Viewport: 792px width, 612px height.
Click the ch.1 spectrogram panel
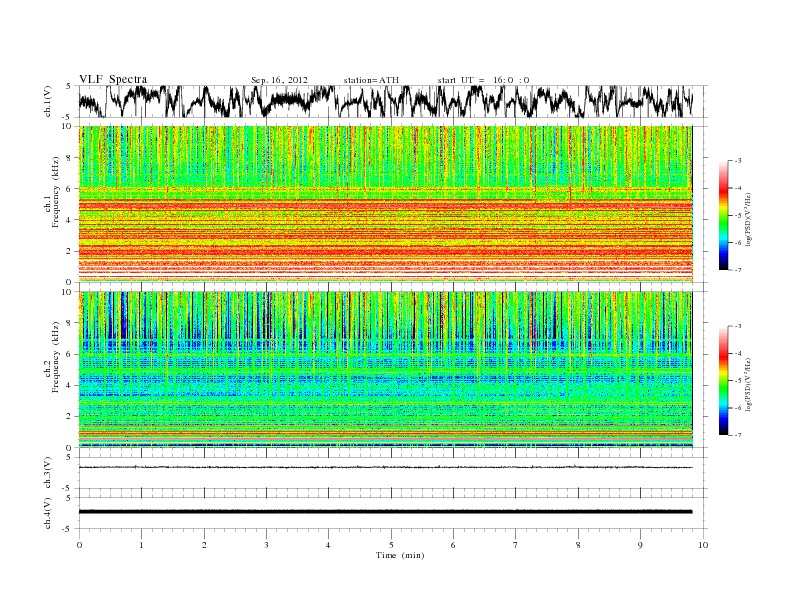(385, 203)
